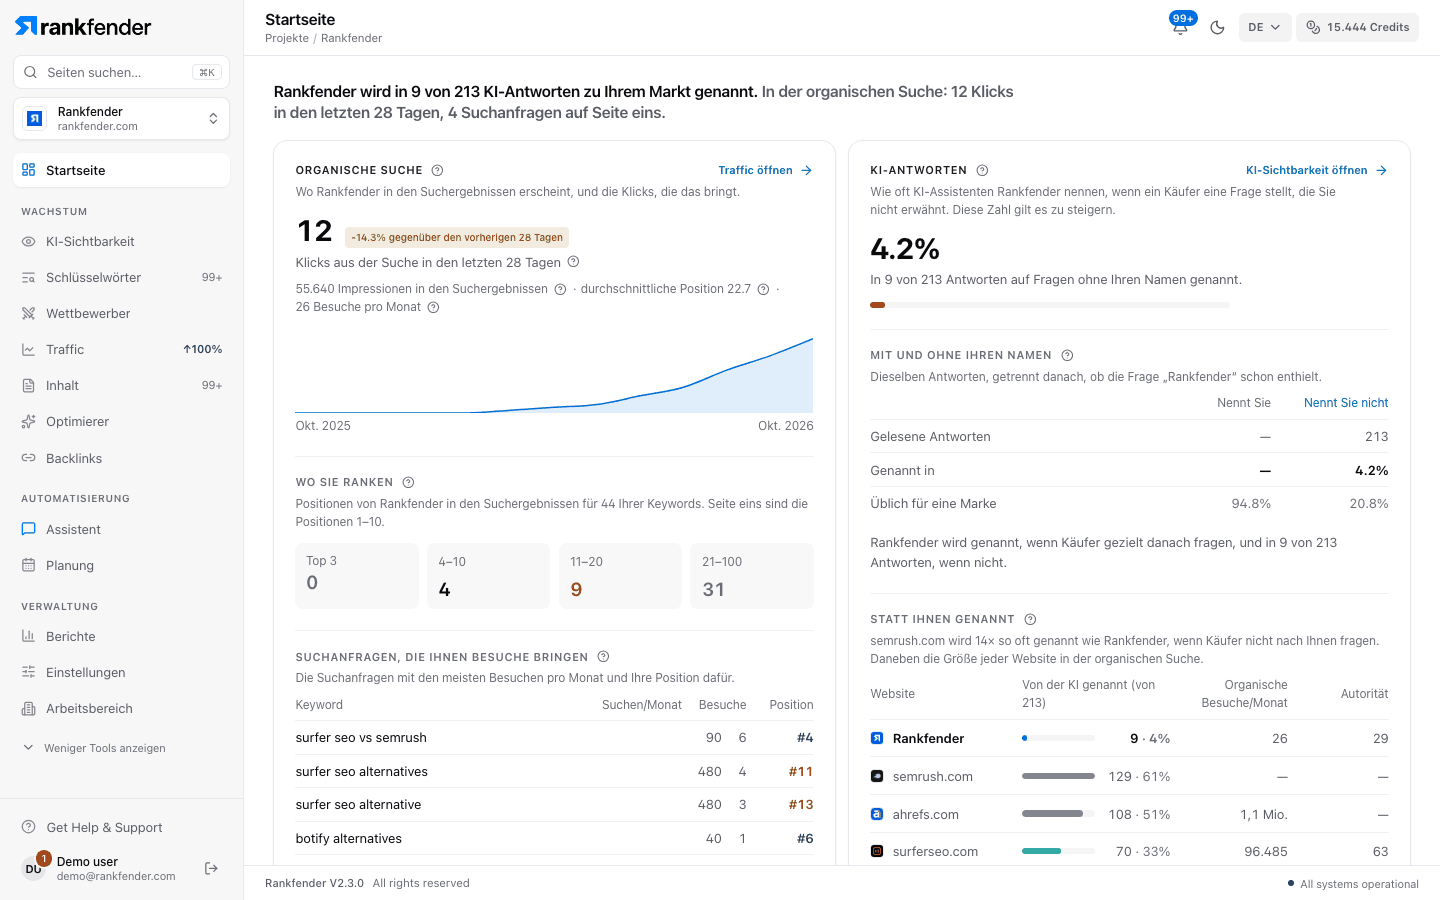This screenshot has width=1440, height=900.
Task: Click the Einstellungen sliders icon
Action: tap(28, 672)
